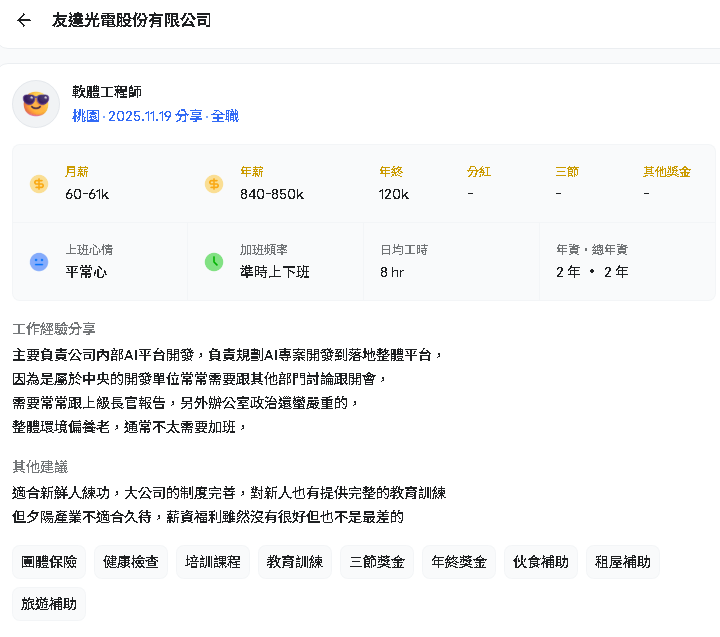Screen dimensions: 720x637
Task: Click the 8 hr daily hours value
Action: [x=392, y=272]
